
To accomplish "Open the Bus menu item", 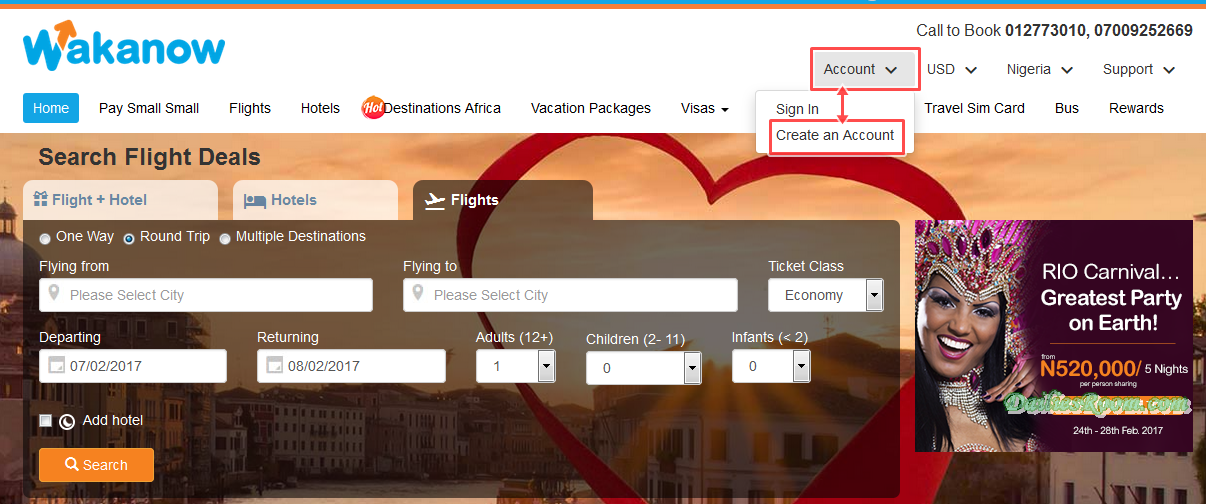I will coord(1067,108).
